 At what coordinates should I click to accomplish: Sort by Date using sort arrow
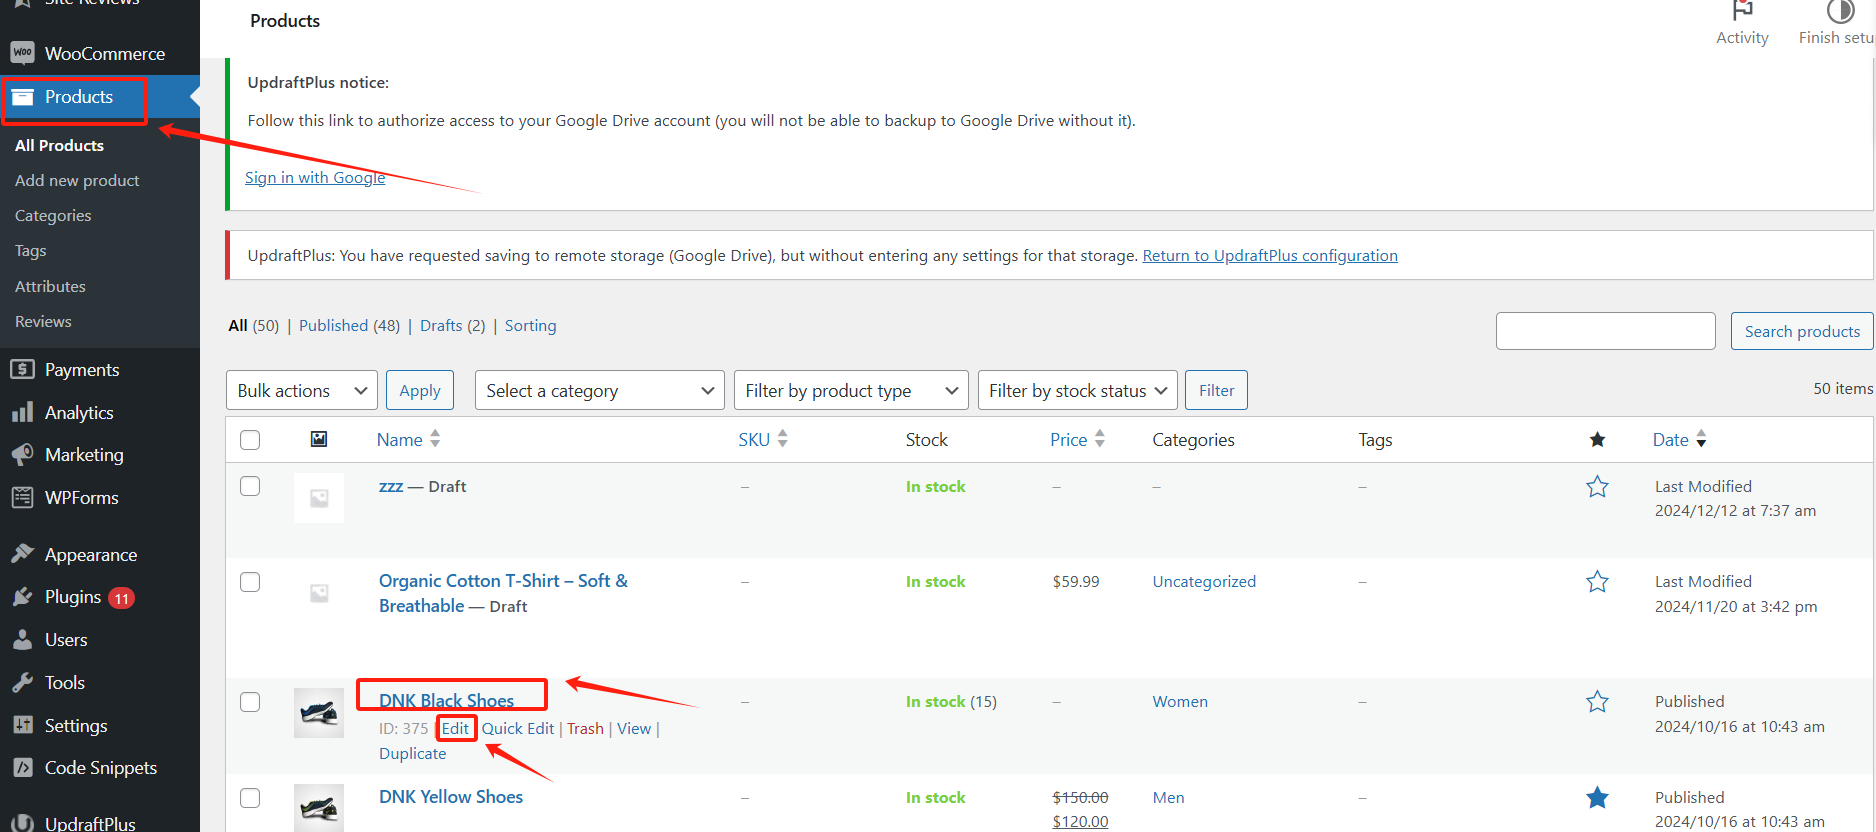[1701, 439]
